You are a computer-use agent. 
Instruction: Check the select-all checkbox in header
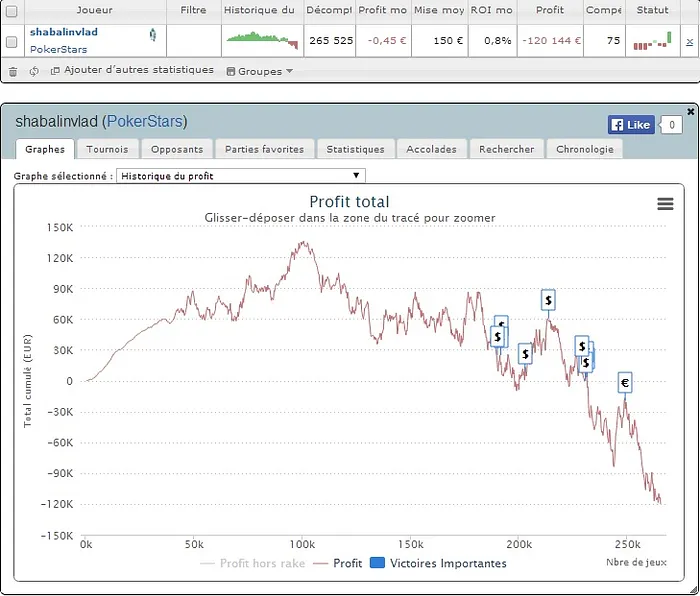coord(12,10)
